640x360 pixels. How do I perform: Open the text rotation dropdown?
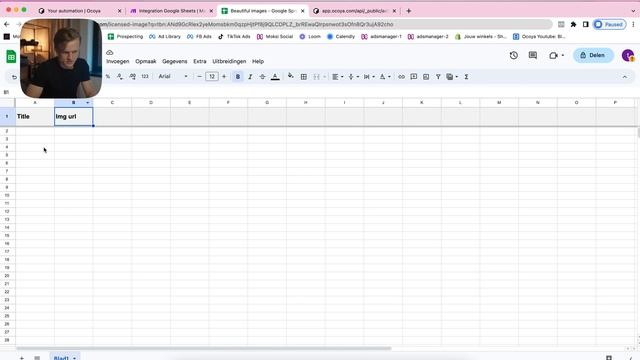point(385,77)
